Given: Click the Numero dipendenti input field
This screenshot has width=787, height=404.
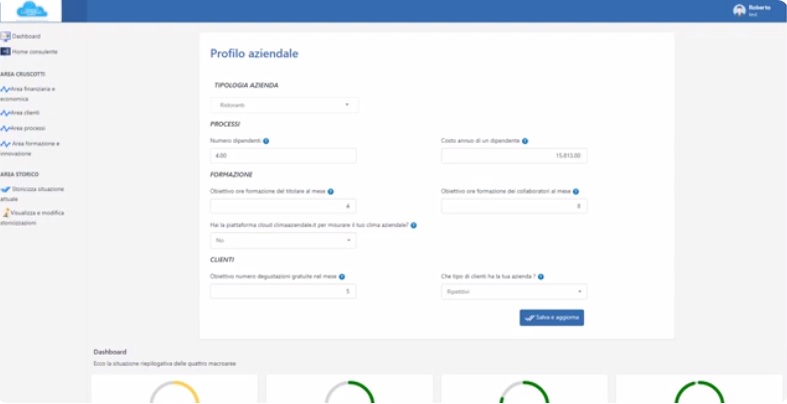Looking at the screenshot, I should tap(283, 156).
